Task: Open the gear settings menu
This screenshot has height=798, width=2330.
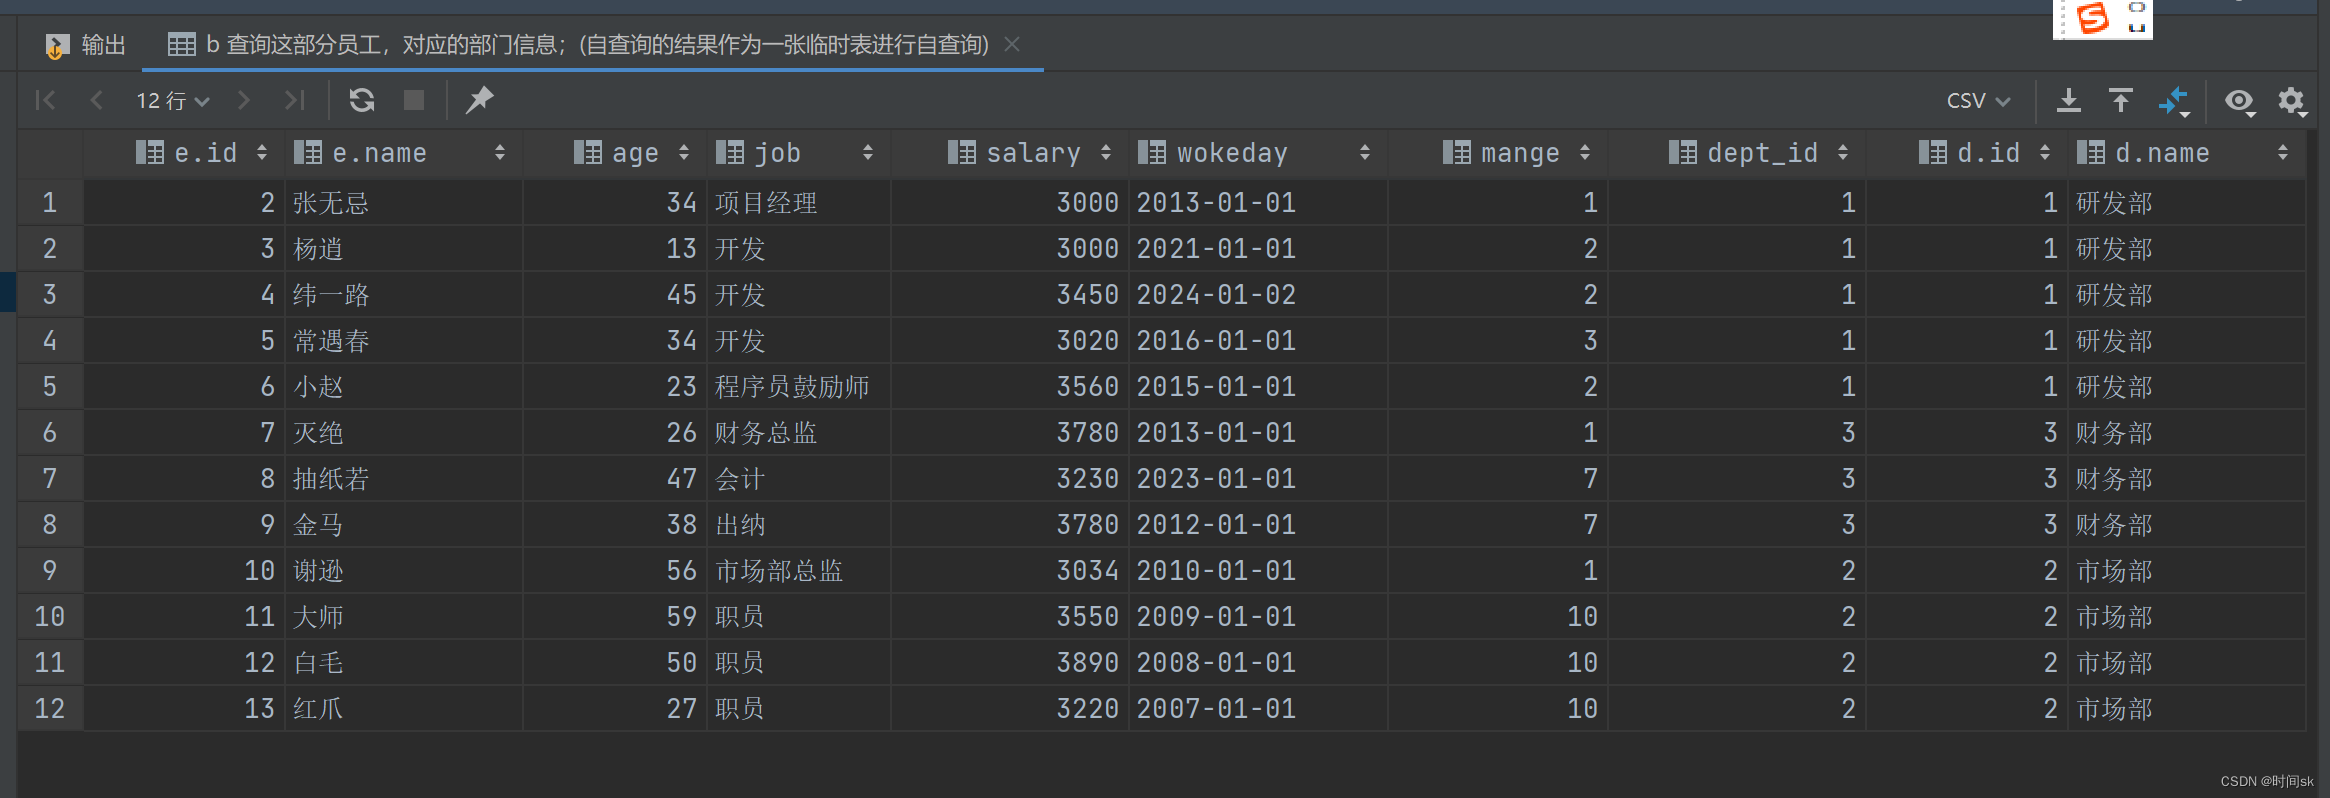Action: click(2292, 101)
